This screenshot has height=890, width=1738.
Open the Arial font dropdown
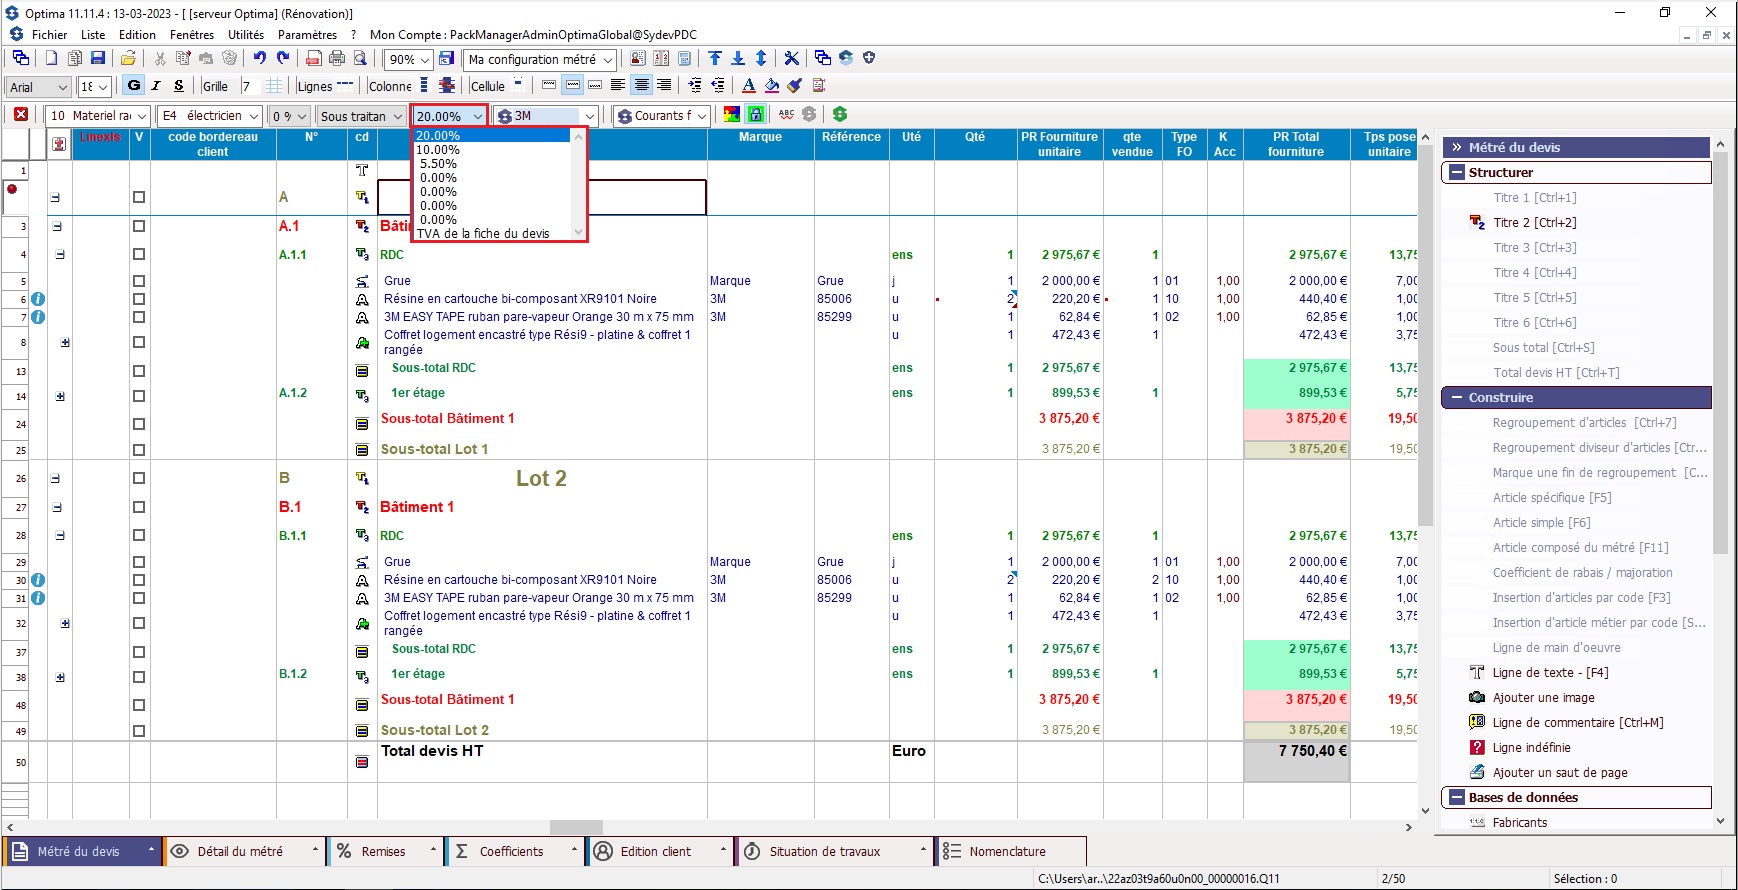63,87
